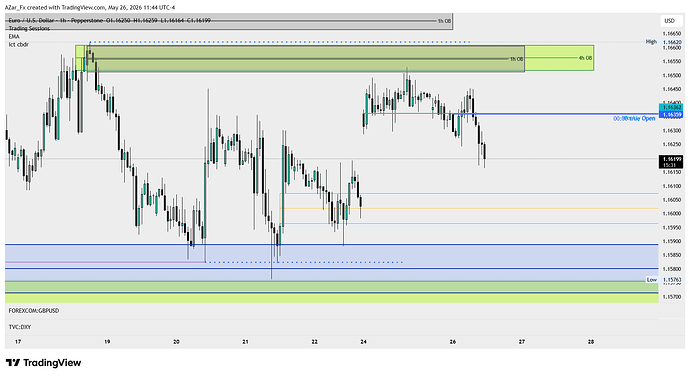Click the TradingView logo
This screenshot has width=690, height=376.
pos(44,363)
